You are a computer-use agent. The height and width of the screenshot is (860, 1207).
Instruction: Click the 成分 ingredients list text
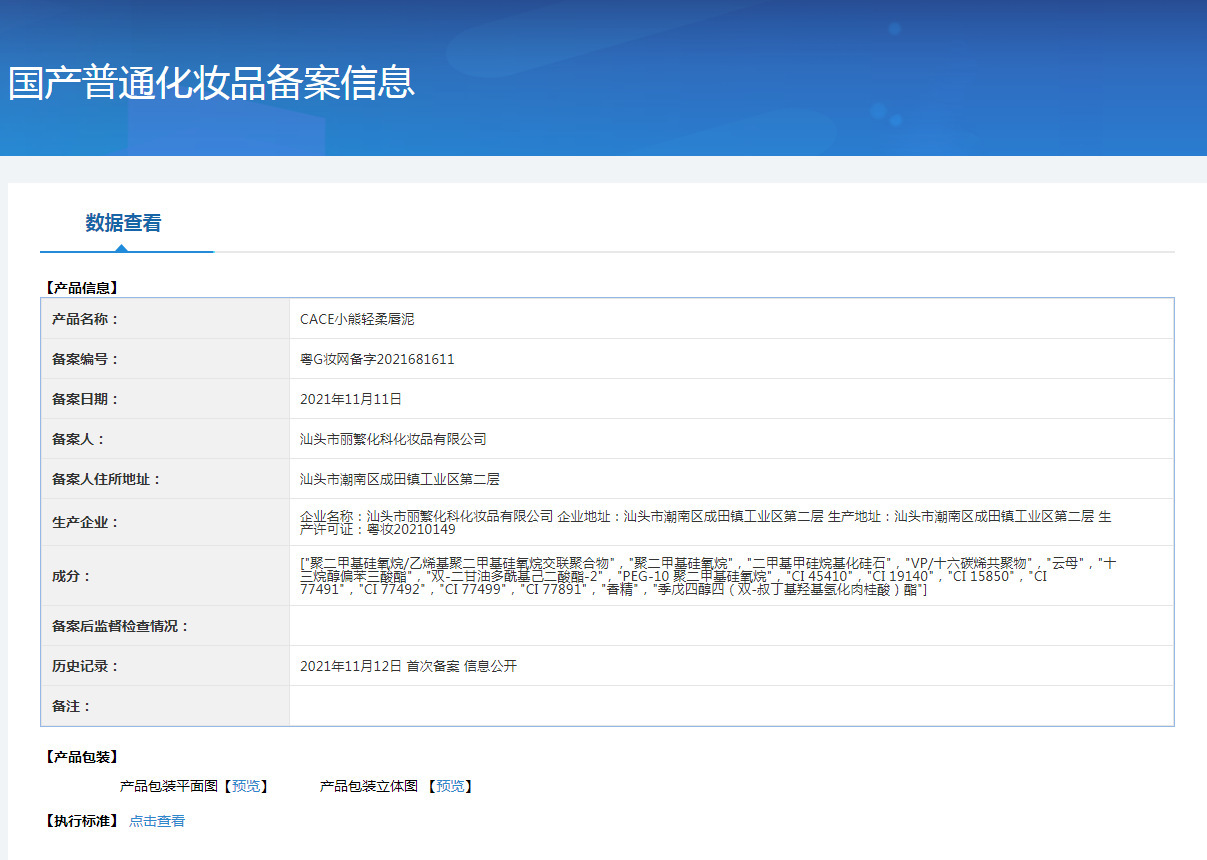click(708, 577)
